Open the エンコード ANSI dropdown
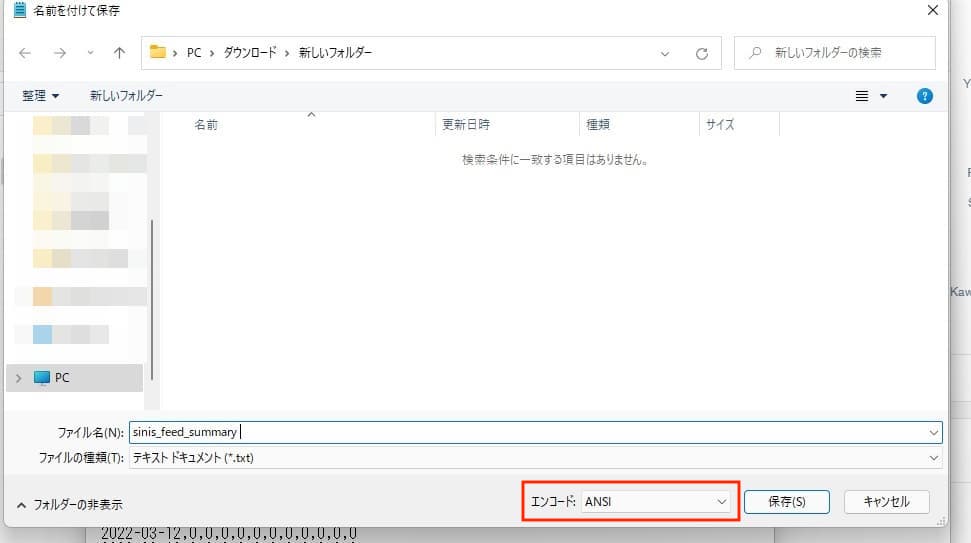Image resolution: width=971 pixels, height=543 pixels. (x=656, y=502)
